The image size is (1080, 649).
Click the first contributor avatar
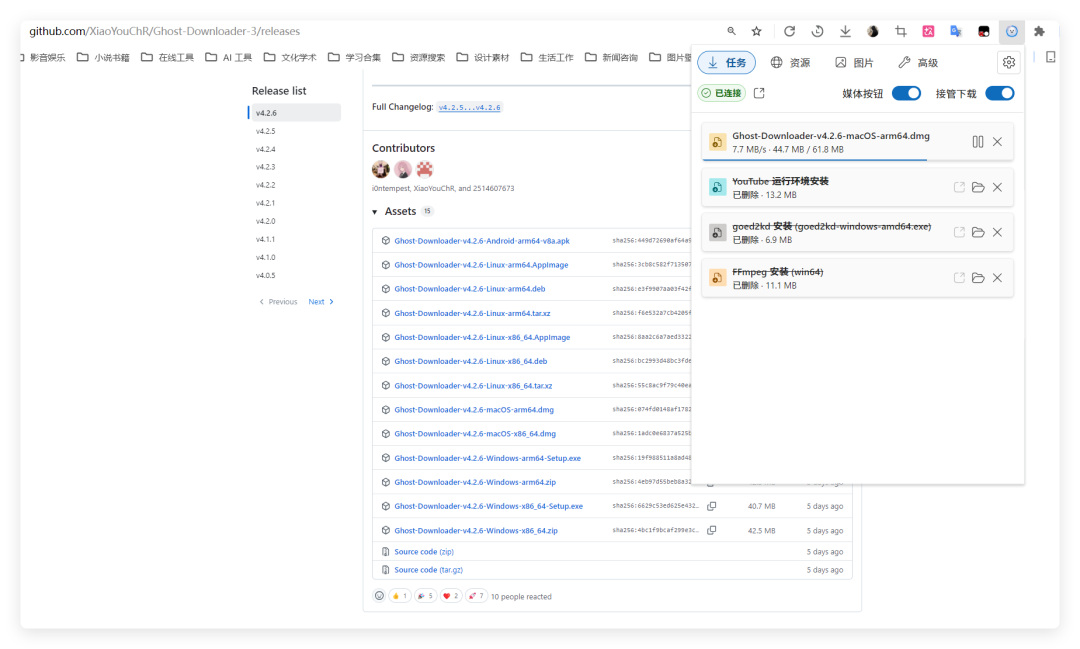click(381, 169)
